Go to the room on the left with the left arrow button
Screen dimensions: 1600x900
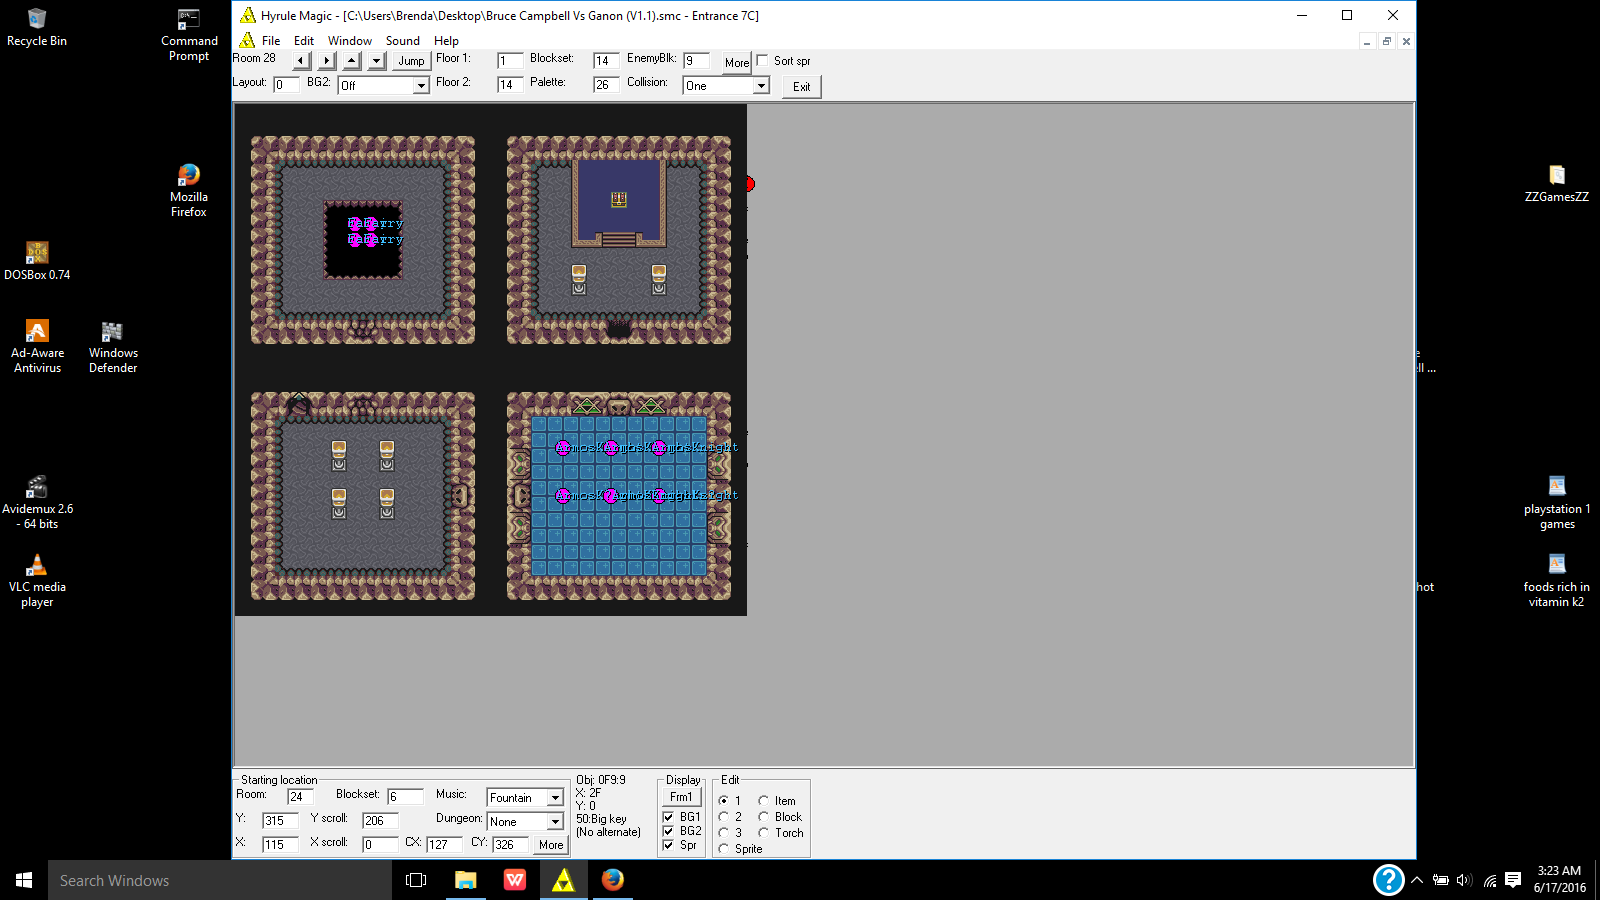click(301, 61)
